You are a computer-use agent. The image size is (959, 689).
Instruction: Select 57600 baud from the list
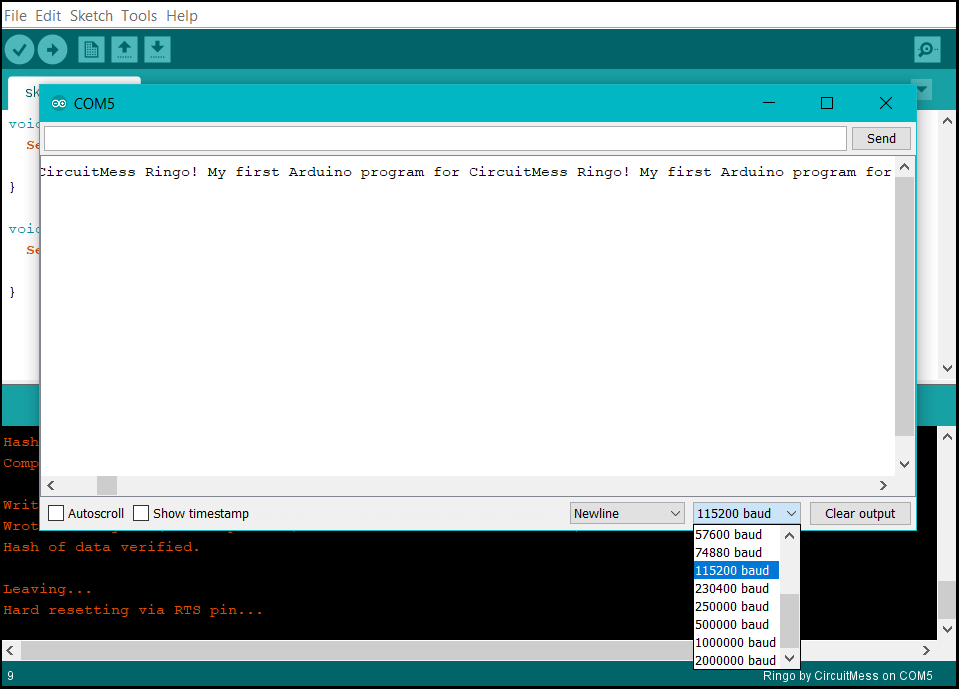click(x=728, y=535)
